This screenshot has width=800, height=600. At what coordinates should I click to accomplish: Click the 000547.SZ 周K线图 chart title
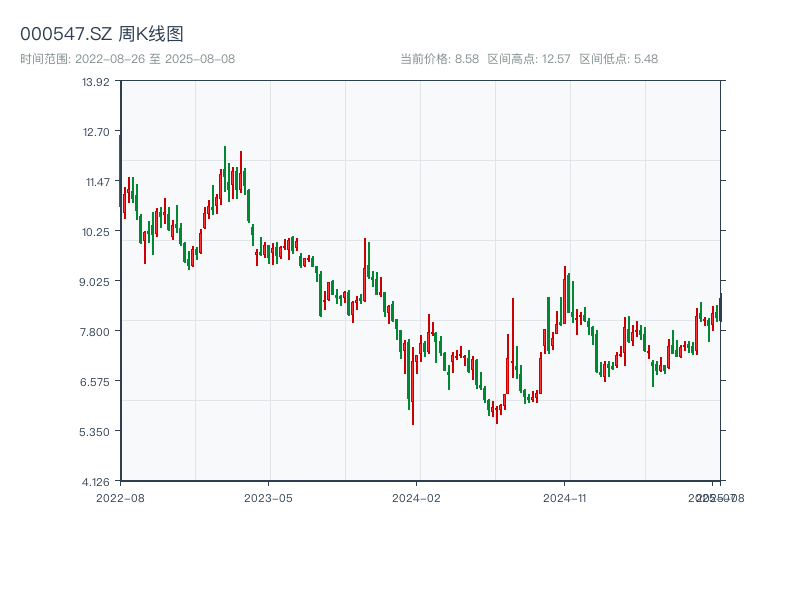tap(102, 35)
